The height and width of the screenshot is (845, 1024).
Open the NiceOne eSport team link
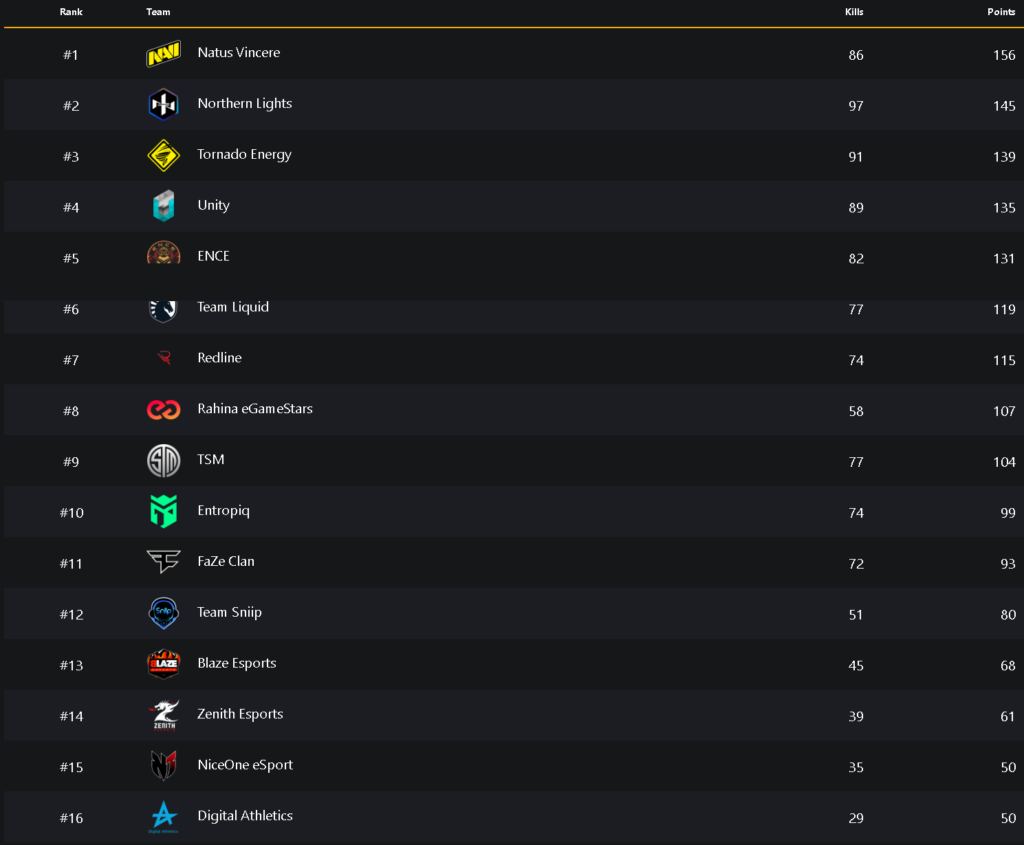(245, 765)
